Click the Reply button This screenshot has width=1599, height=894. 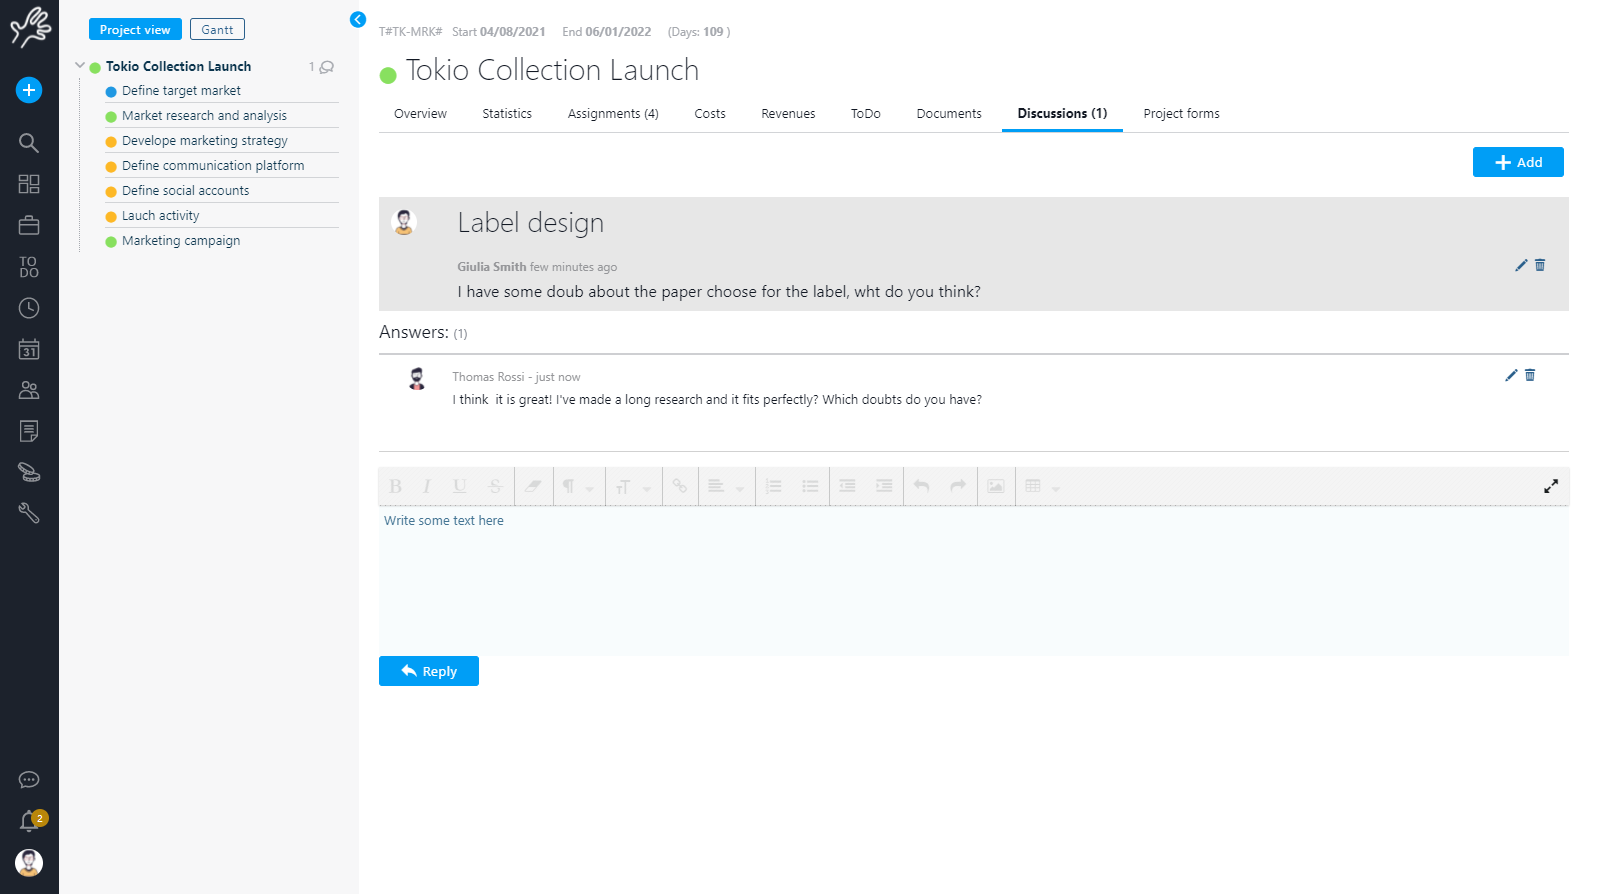(429, 671)
